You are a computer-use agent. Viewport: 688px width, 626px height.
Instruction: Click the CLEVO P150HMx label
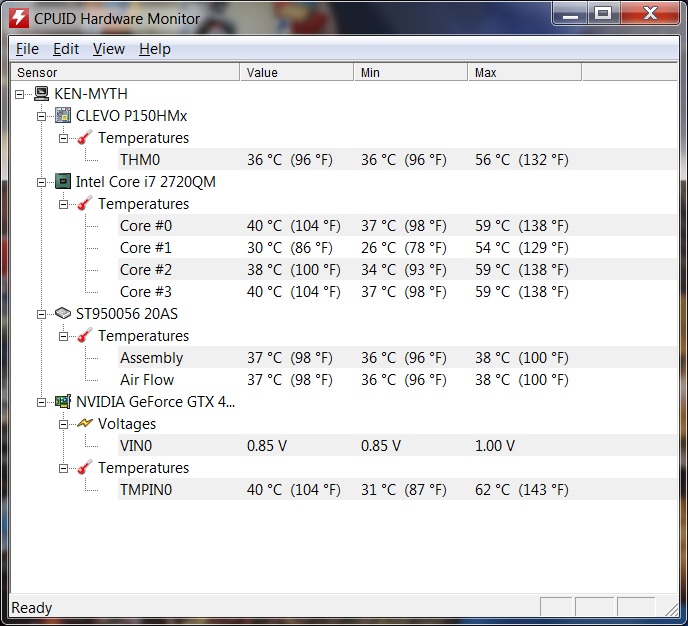(x=131, y=115)
